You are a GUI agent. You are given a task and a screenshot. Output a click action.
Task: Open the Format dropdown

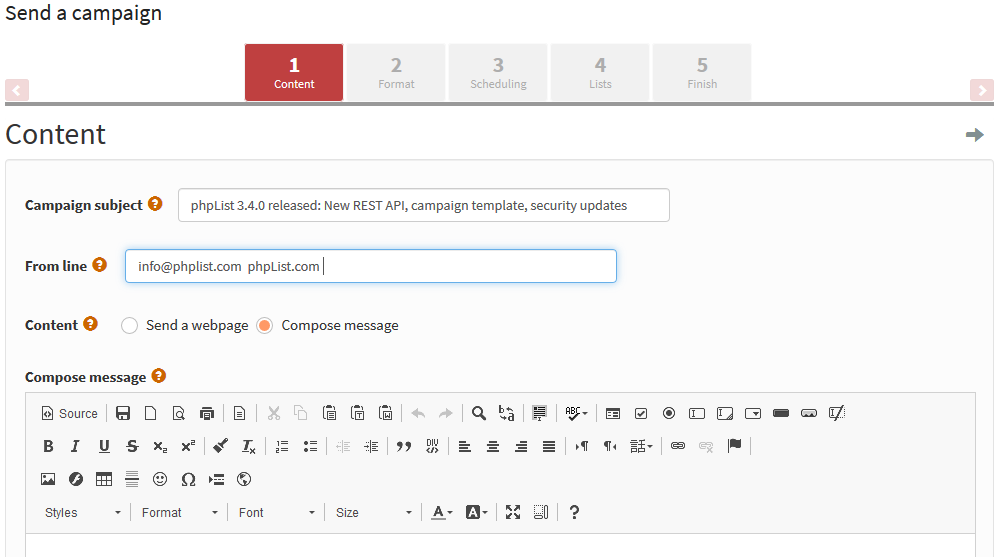pyautogui.click(x=179, y=513)
